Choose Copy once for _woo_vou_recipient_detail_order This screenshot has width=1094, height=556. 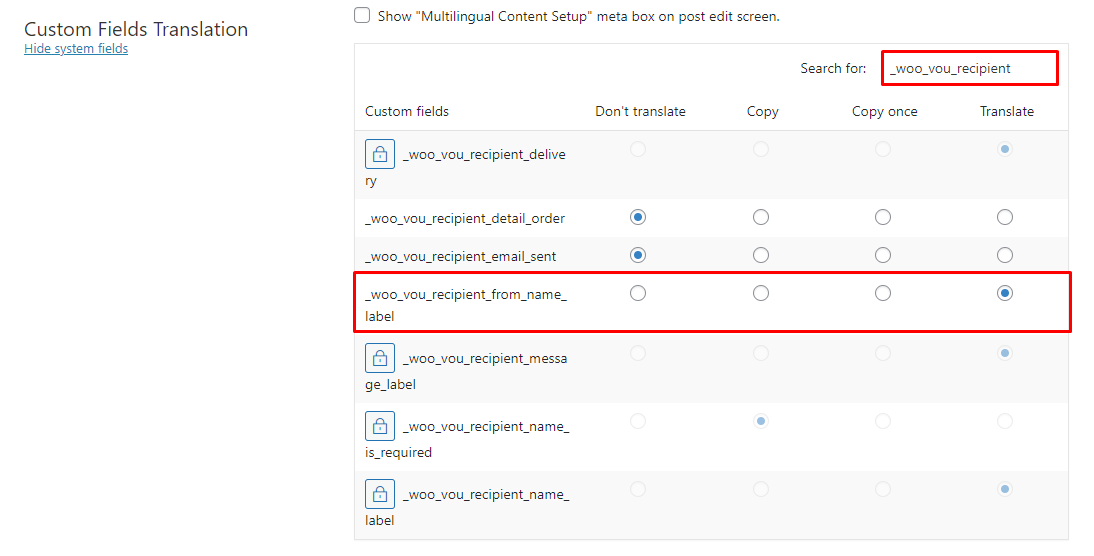tap(883, 217)
